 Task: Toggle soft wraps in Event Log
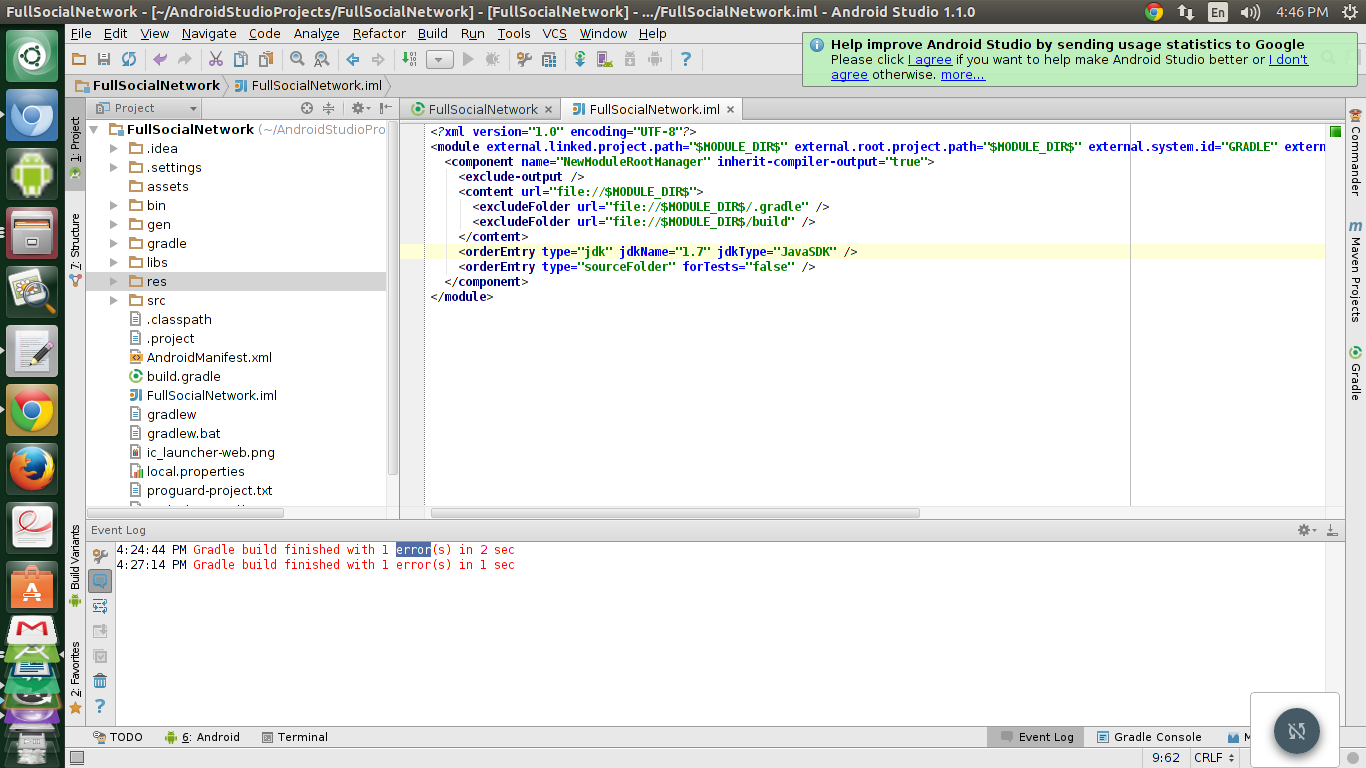(100, 606)
